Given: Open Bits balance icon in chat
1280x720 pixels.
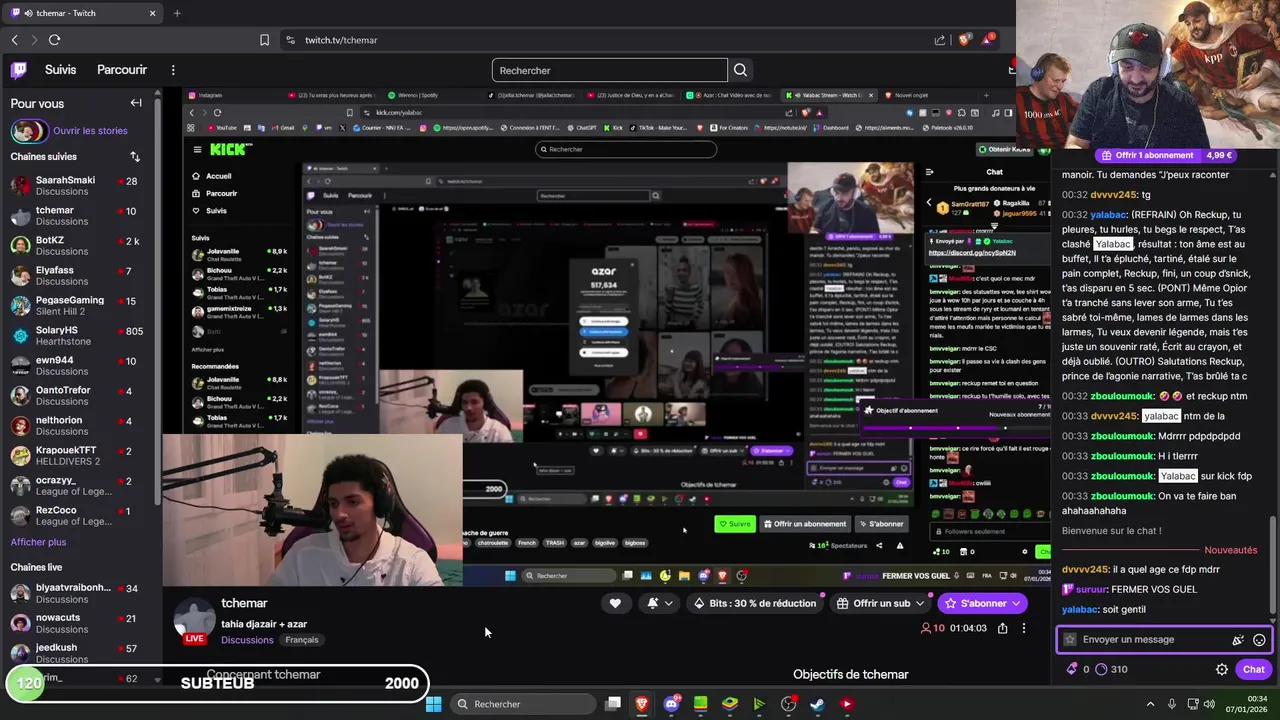Looking at the screenshot, I should 1079,669.
